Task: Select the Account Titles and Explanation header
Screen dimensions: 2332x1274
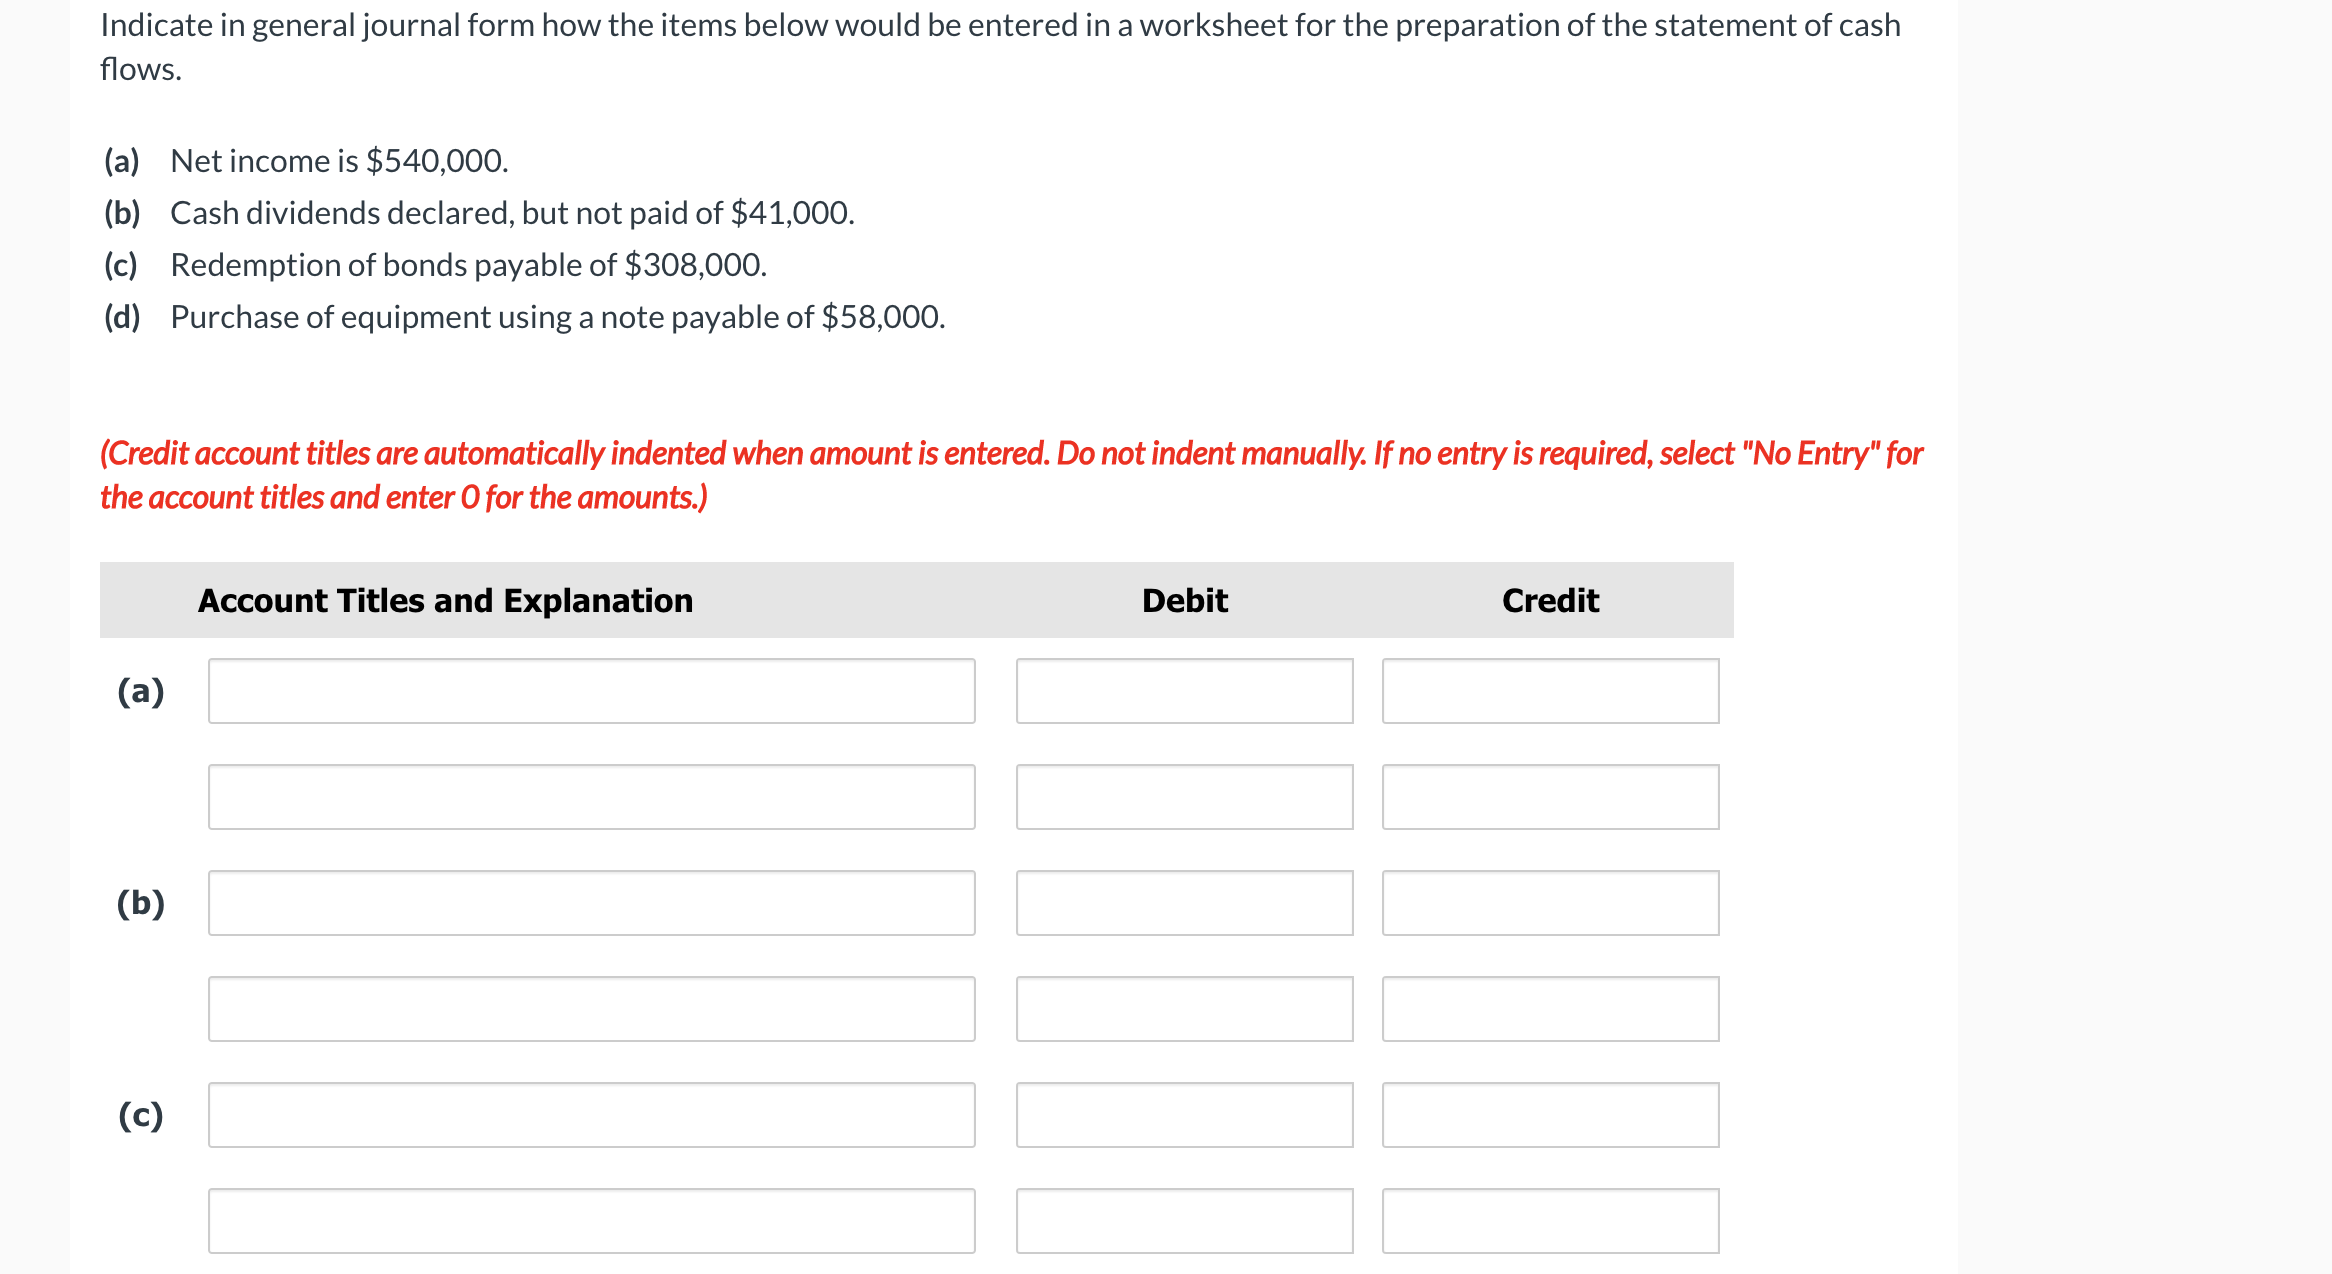Action: tap(446, 600)
